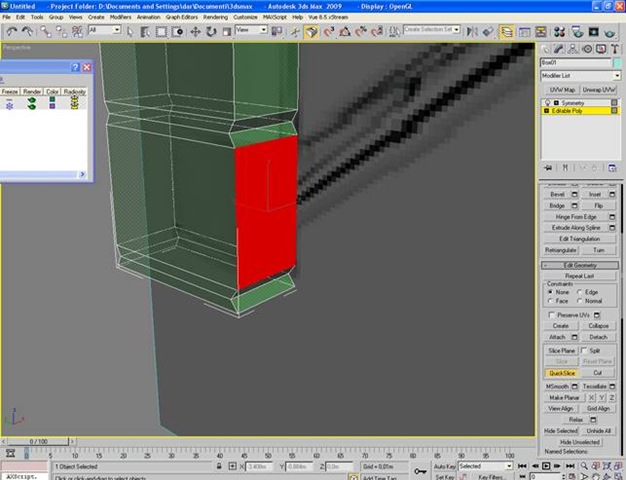
Task: Open the Modifier List dropdown
Action: pos(579,76)
